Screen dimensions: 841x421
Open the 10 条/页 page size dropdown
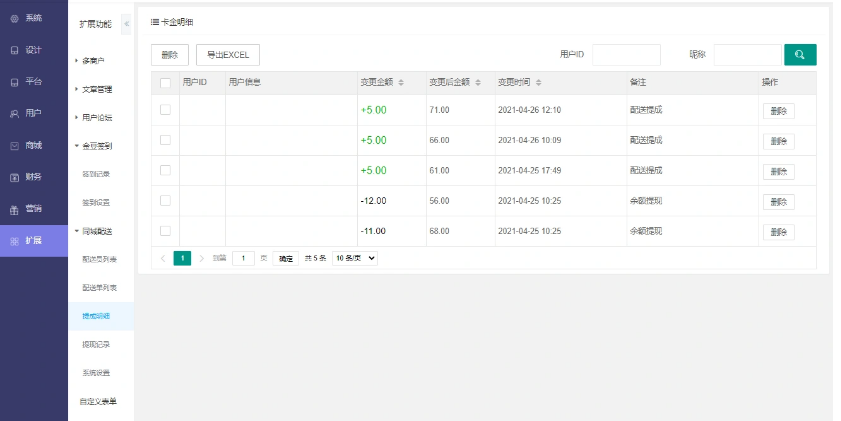click(355, 258)
